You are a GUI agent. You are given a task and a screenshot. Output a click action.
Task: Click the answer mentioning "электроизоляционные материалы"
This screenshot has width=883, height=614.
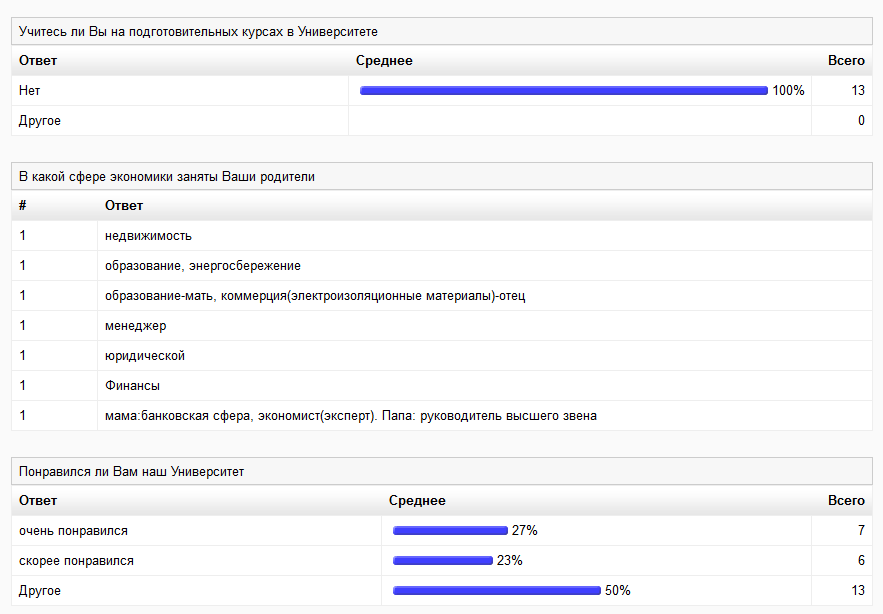point(315,296)
